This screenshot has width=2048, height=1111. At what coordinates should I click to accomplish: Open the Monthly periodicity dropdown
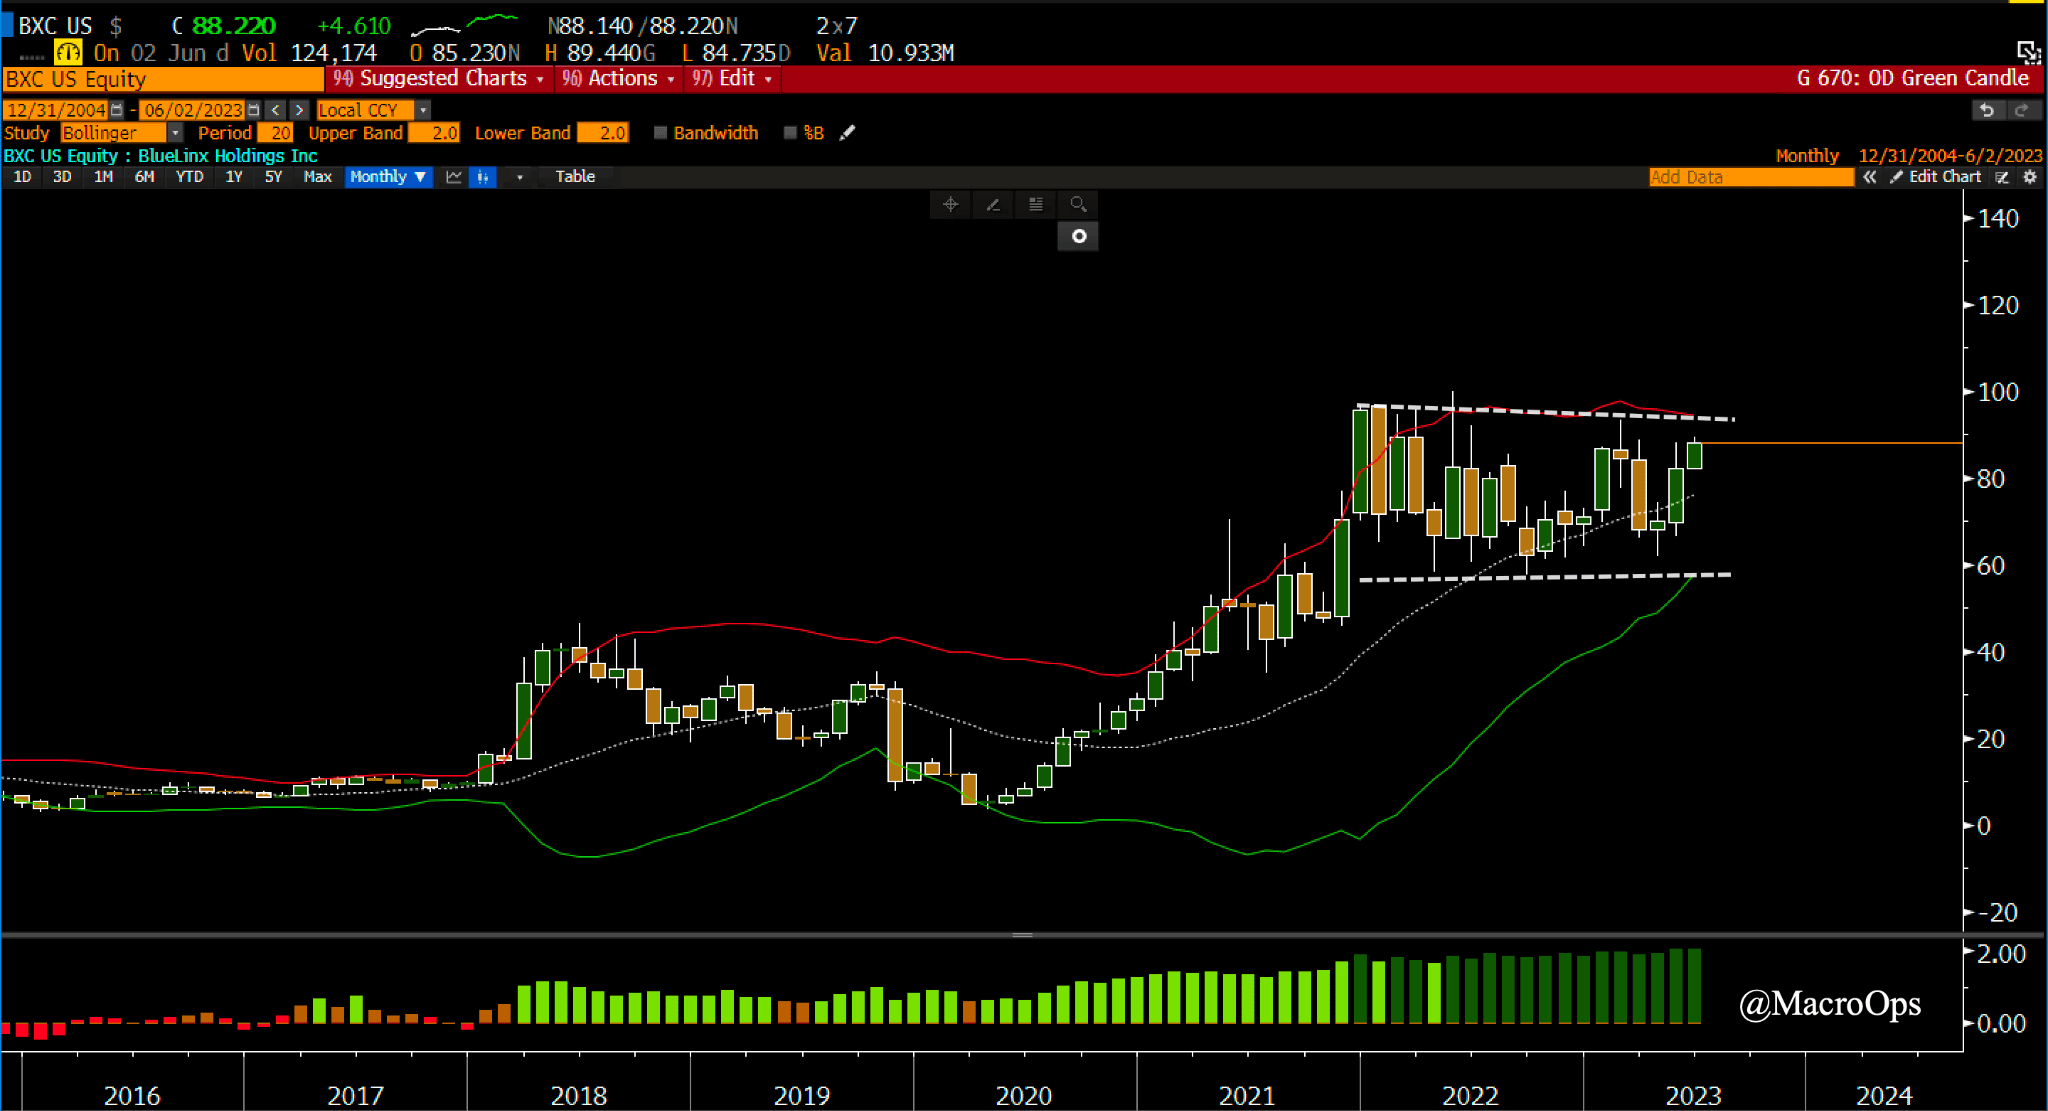pos(388,177)
